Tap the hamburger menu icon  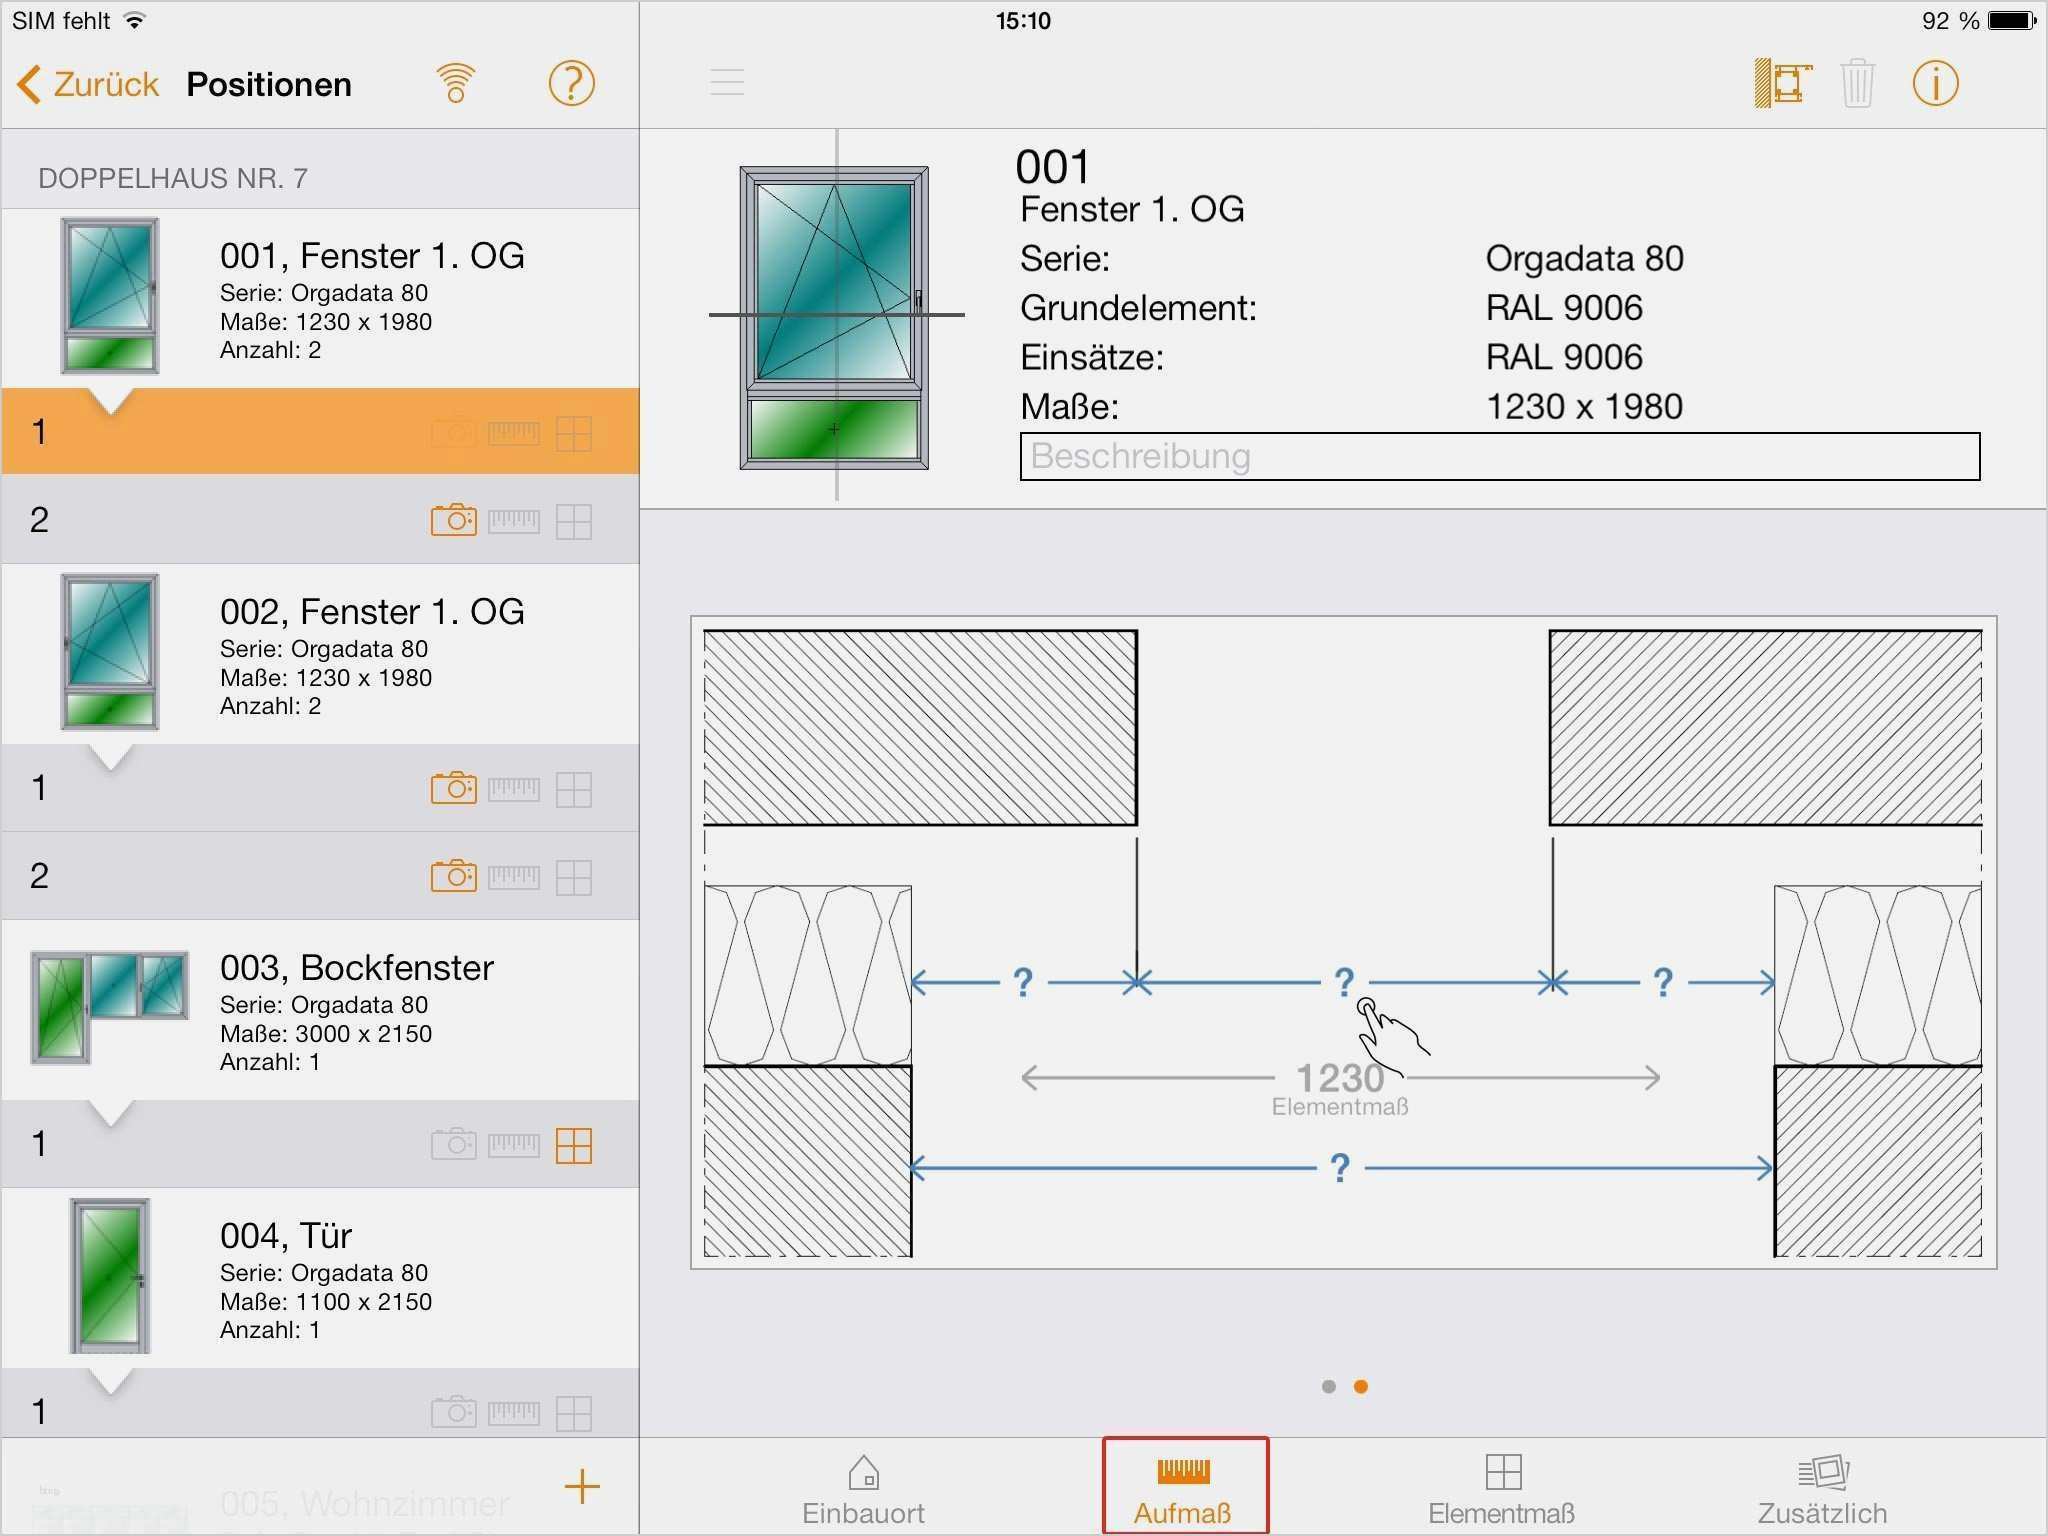click(727, 82)
